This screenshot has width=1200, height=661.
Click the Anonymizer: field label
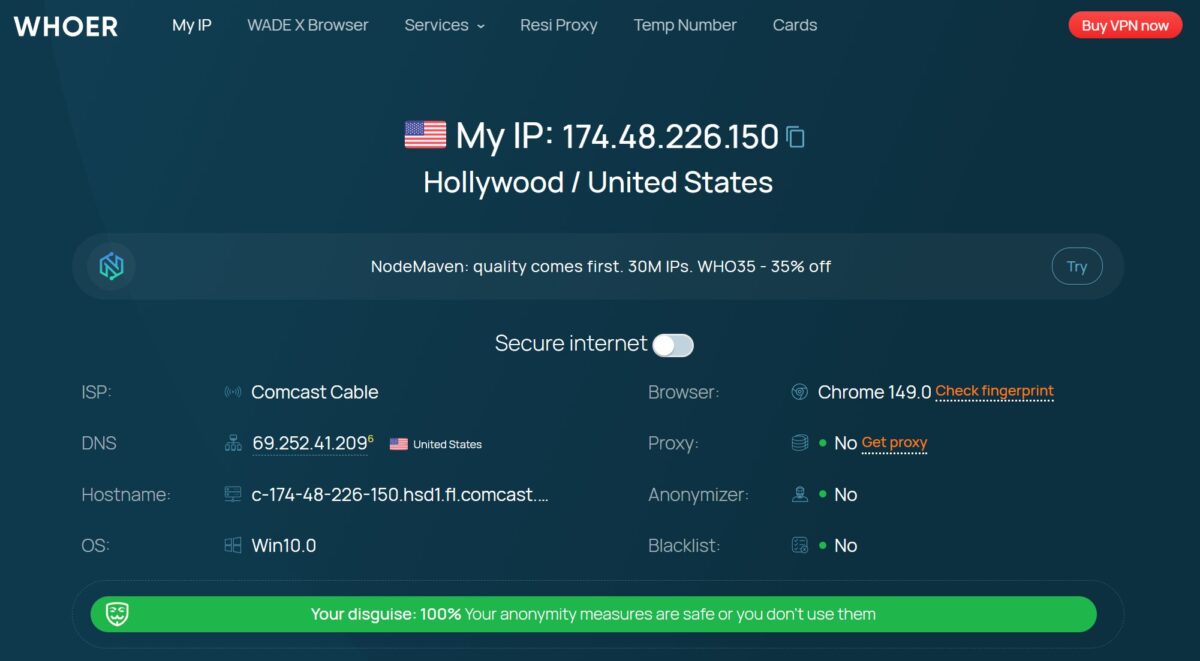[698, 494]
